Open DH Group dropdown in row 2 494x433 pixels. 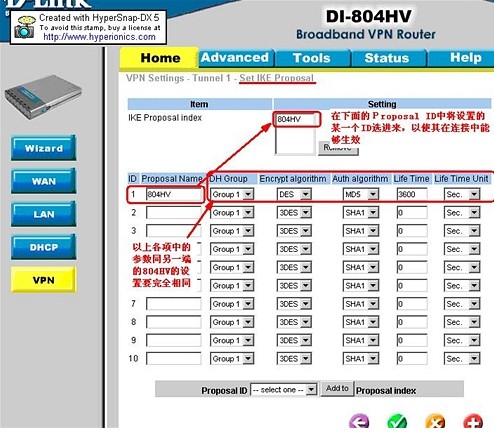[x=232, y=213]
